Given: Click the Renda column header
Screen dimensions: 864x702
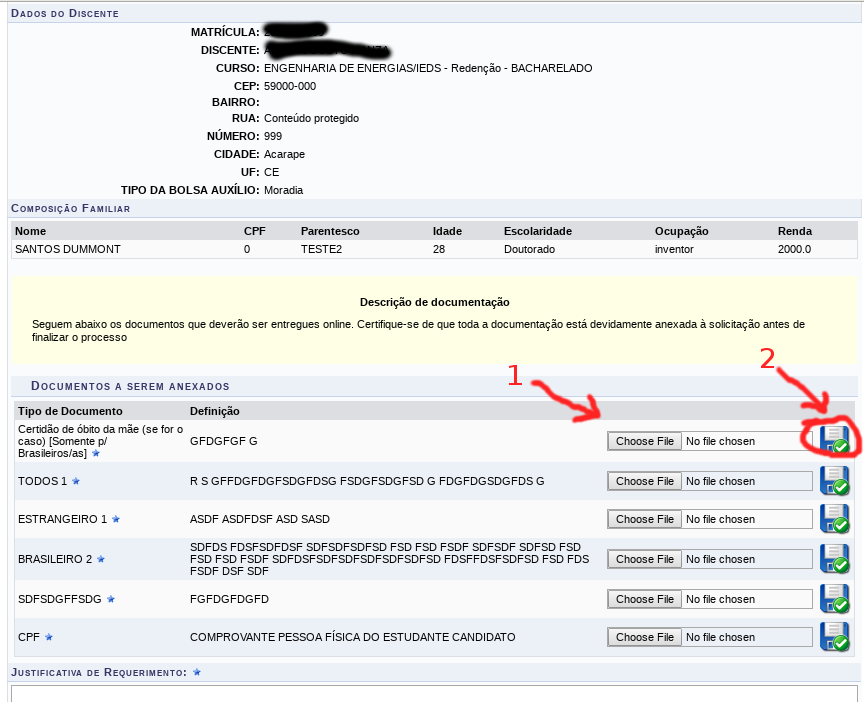Looking at the screenshot, I should [x=794, y=231].
